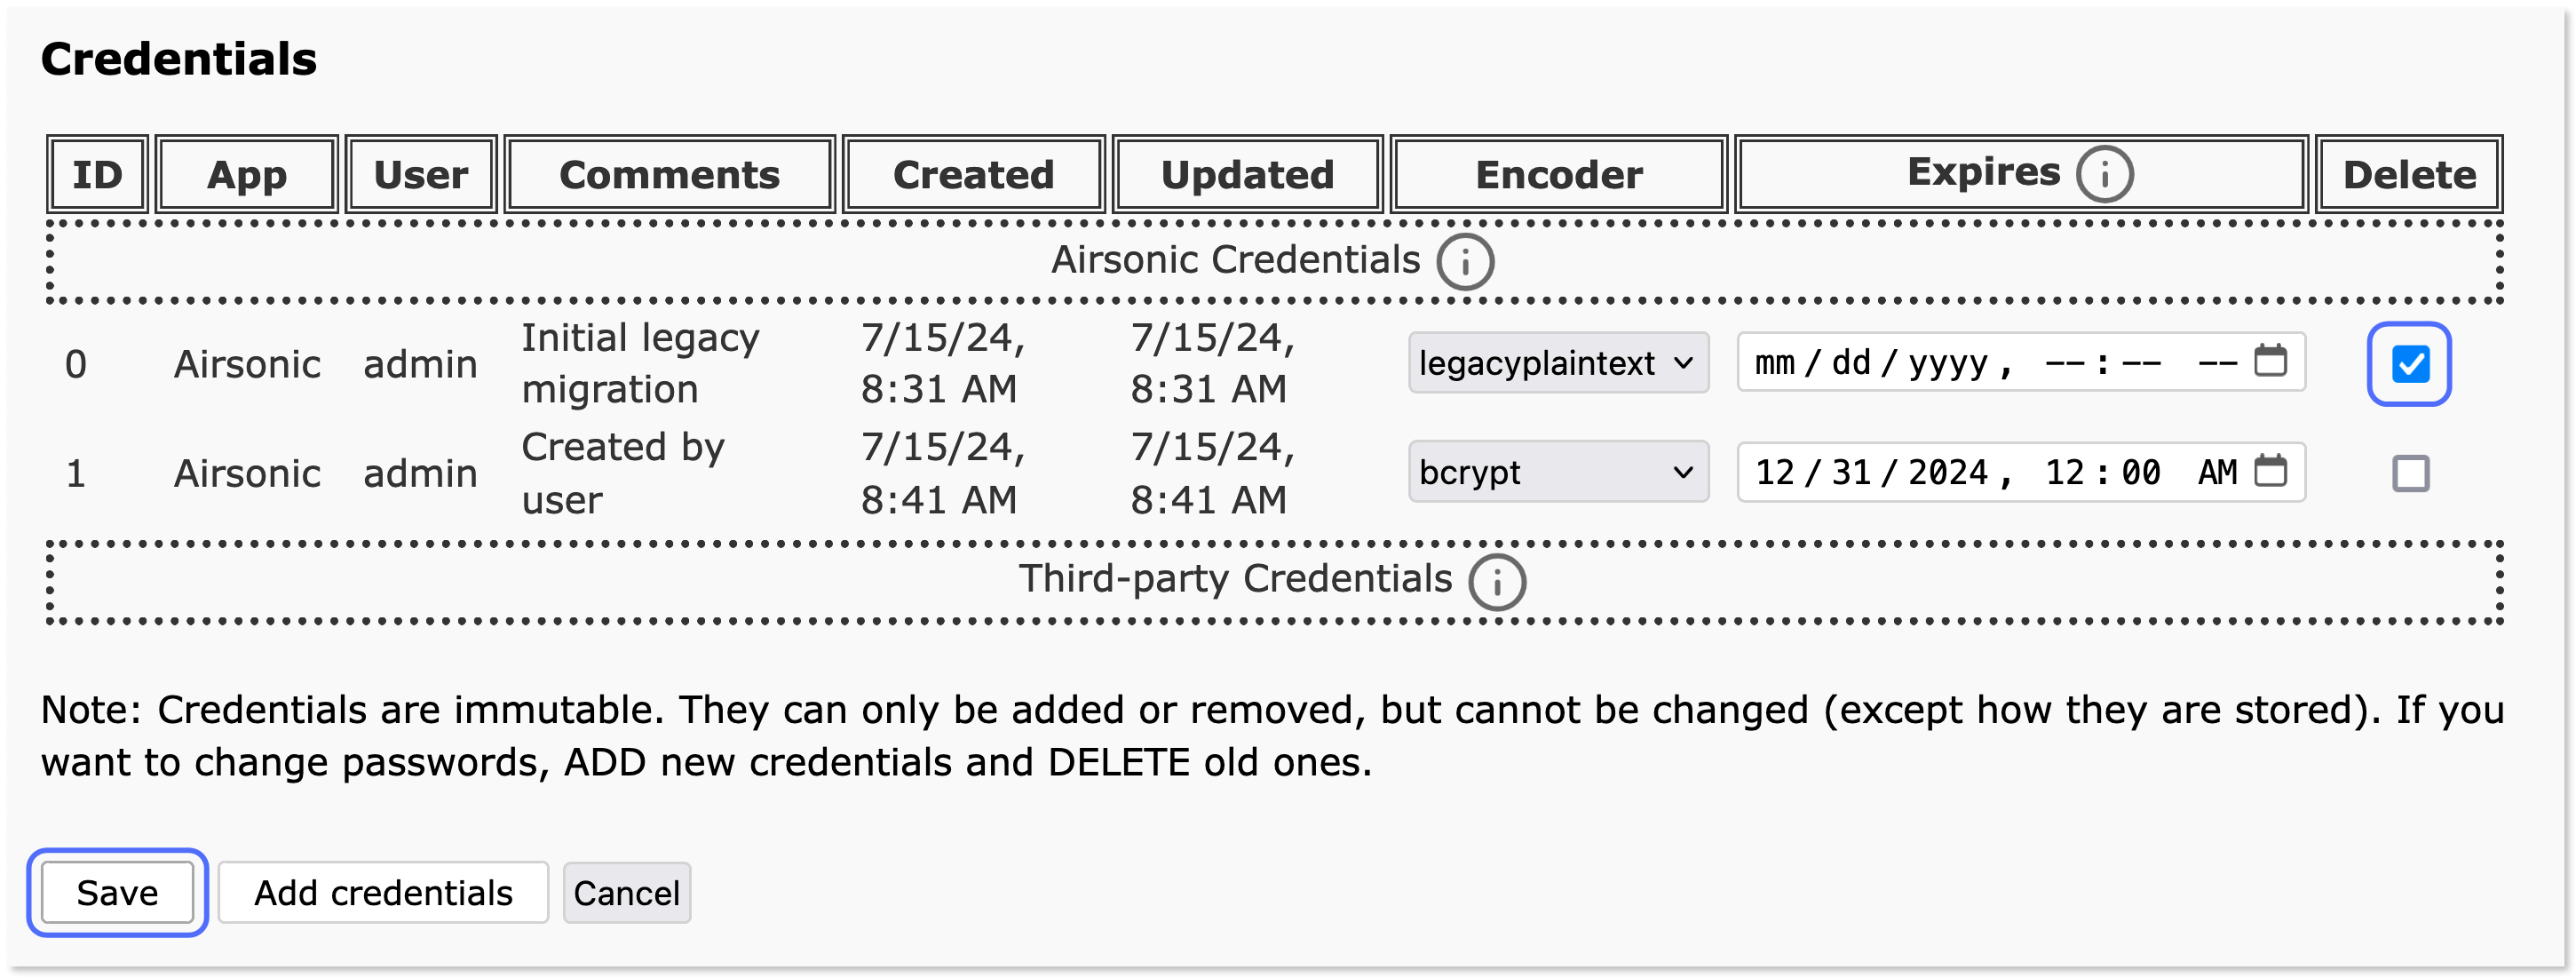Cancel the credential changes
This screenshot has height=978, width=2576.
(626, 892)
